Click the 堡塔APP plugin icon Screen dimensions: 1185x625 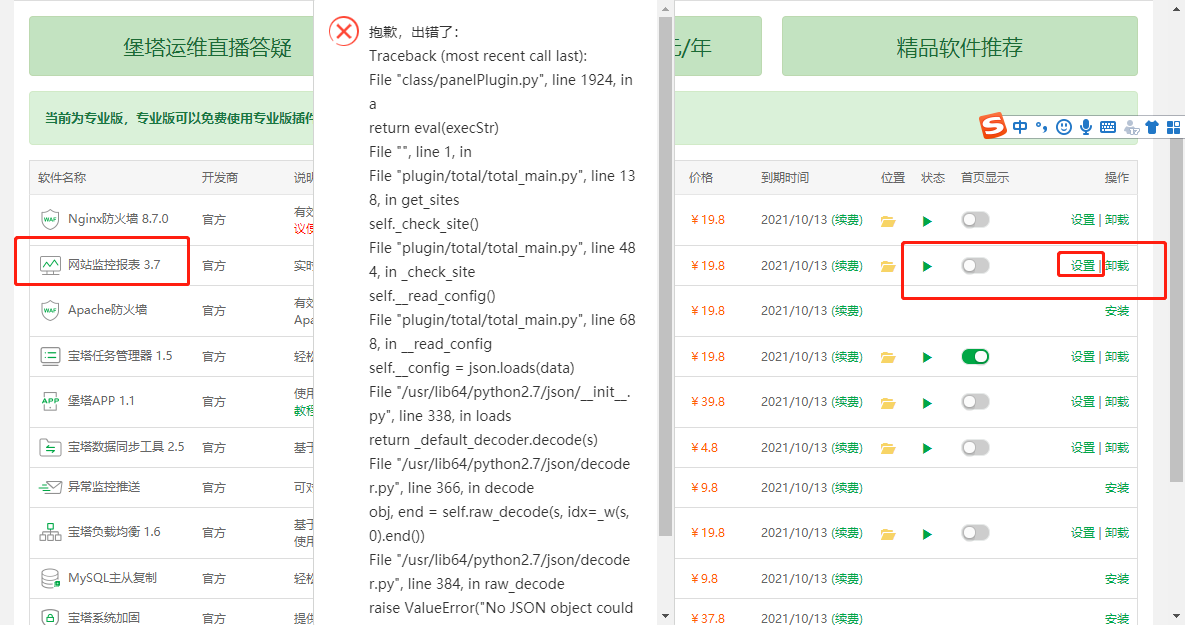[x=50, y=401]
